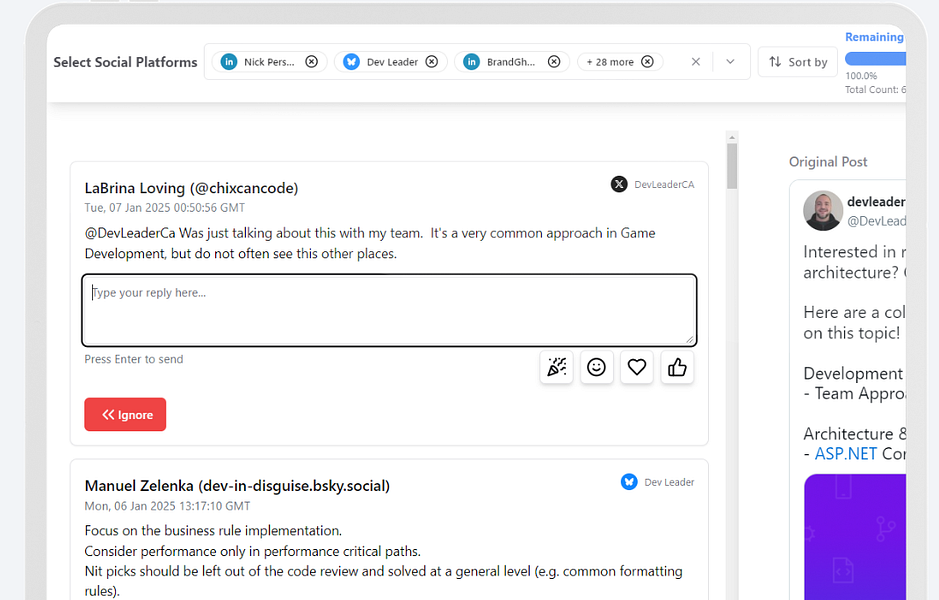Viewport: 939px width, 600px height.
Task: Clear all selected social platforms
Action: tap(696, 62)
